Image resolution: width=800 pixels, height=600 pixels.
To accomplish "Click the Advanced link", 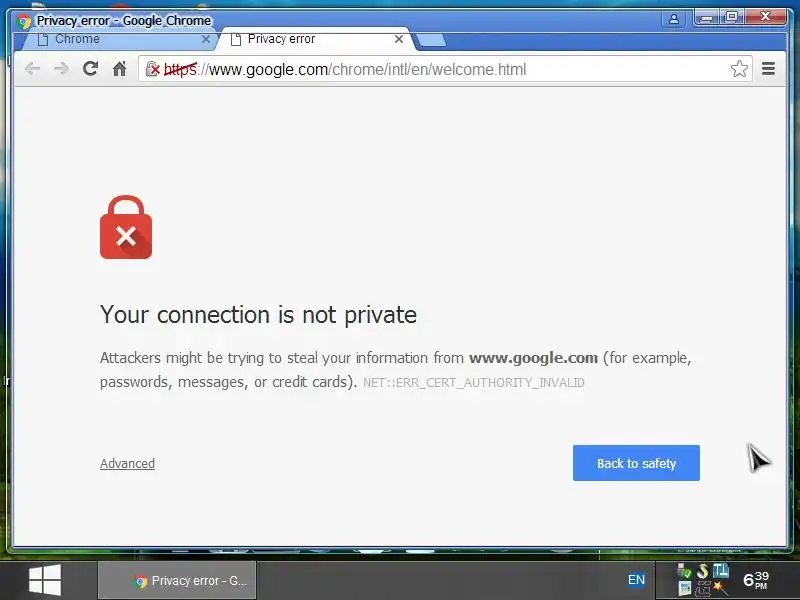I will pos(127,463).
